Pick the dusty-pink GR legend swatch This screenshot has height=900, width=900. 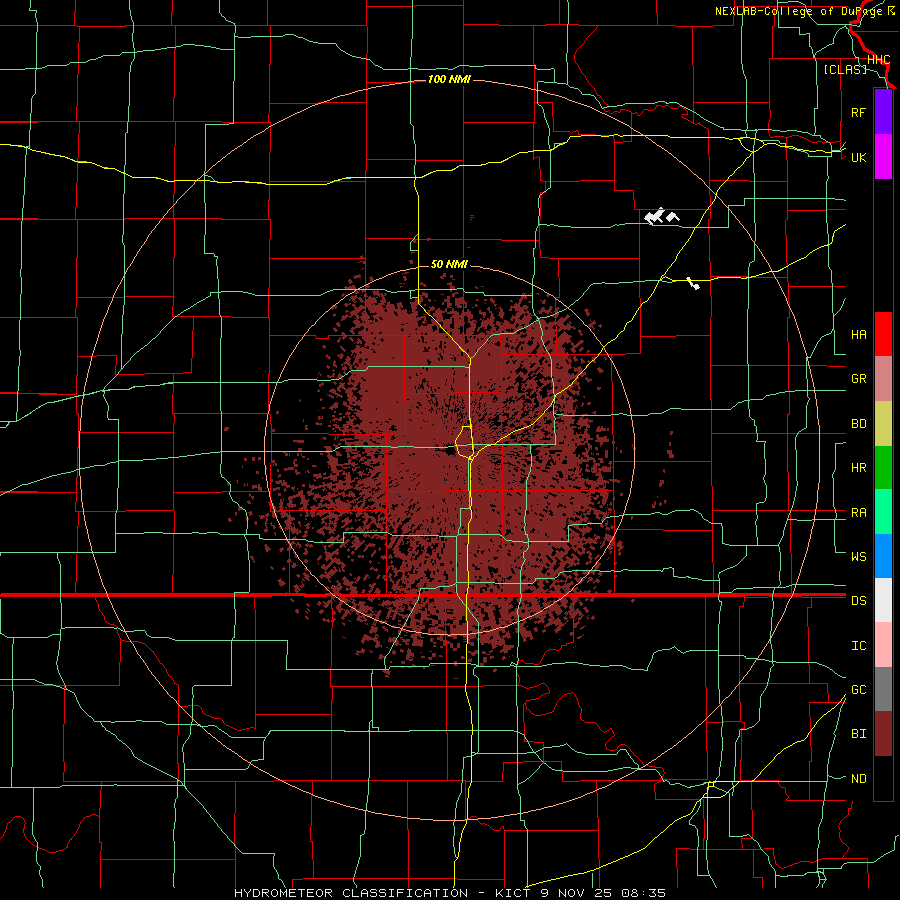coord(883,378)
